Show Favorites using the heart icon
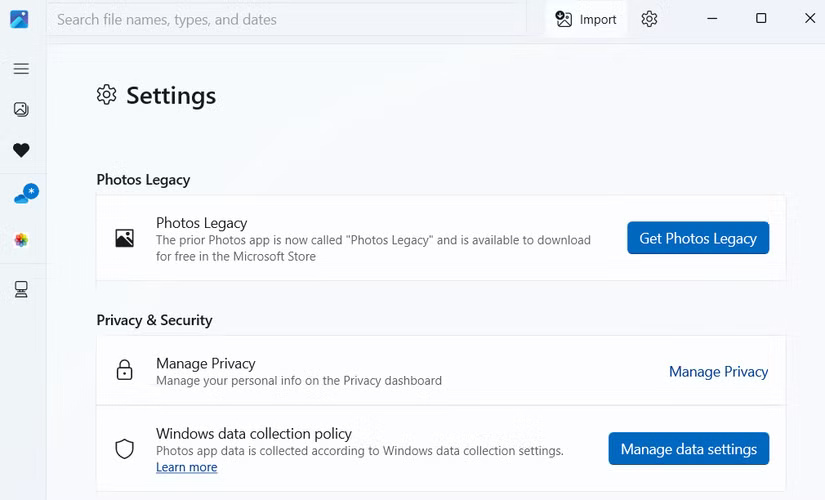The image size is (825, 500). (x=21, y=150)
